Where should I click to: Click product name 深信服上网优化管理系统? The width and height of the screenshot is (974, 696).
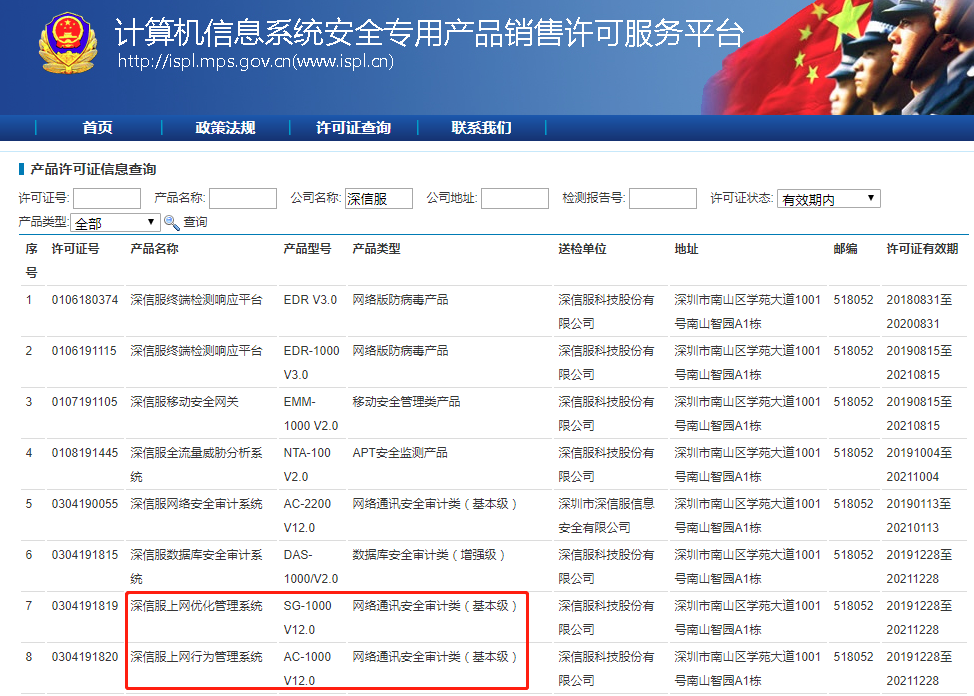[196, 605]
